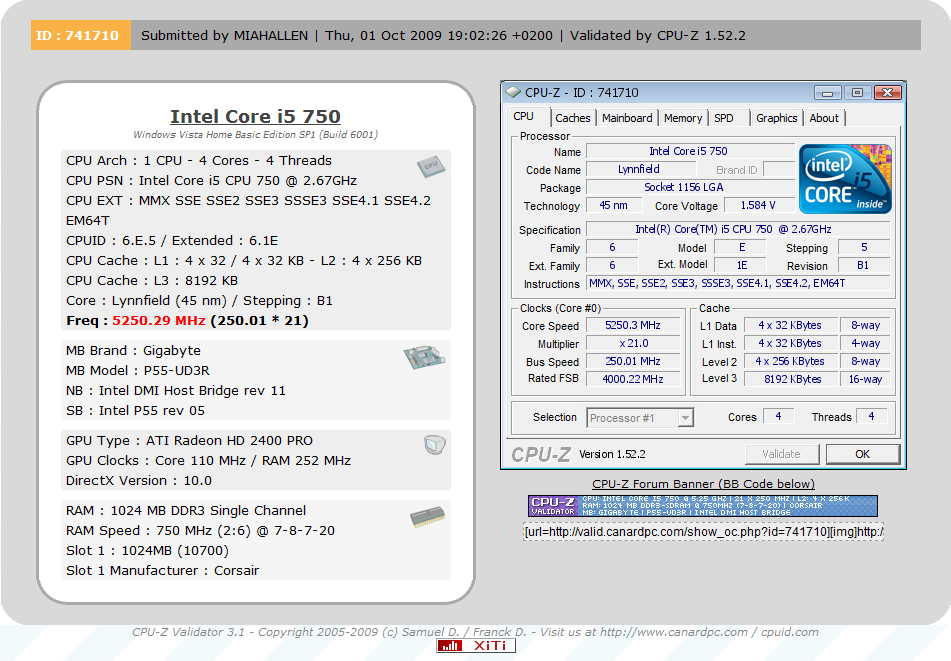This screenshot has width=951, height=661.
Task: Click the Validate button
Action: point(781,454)
